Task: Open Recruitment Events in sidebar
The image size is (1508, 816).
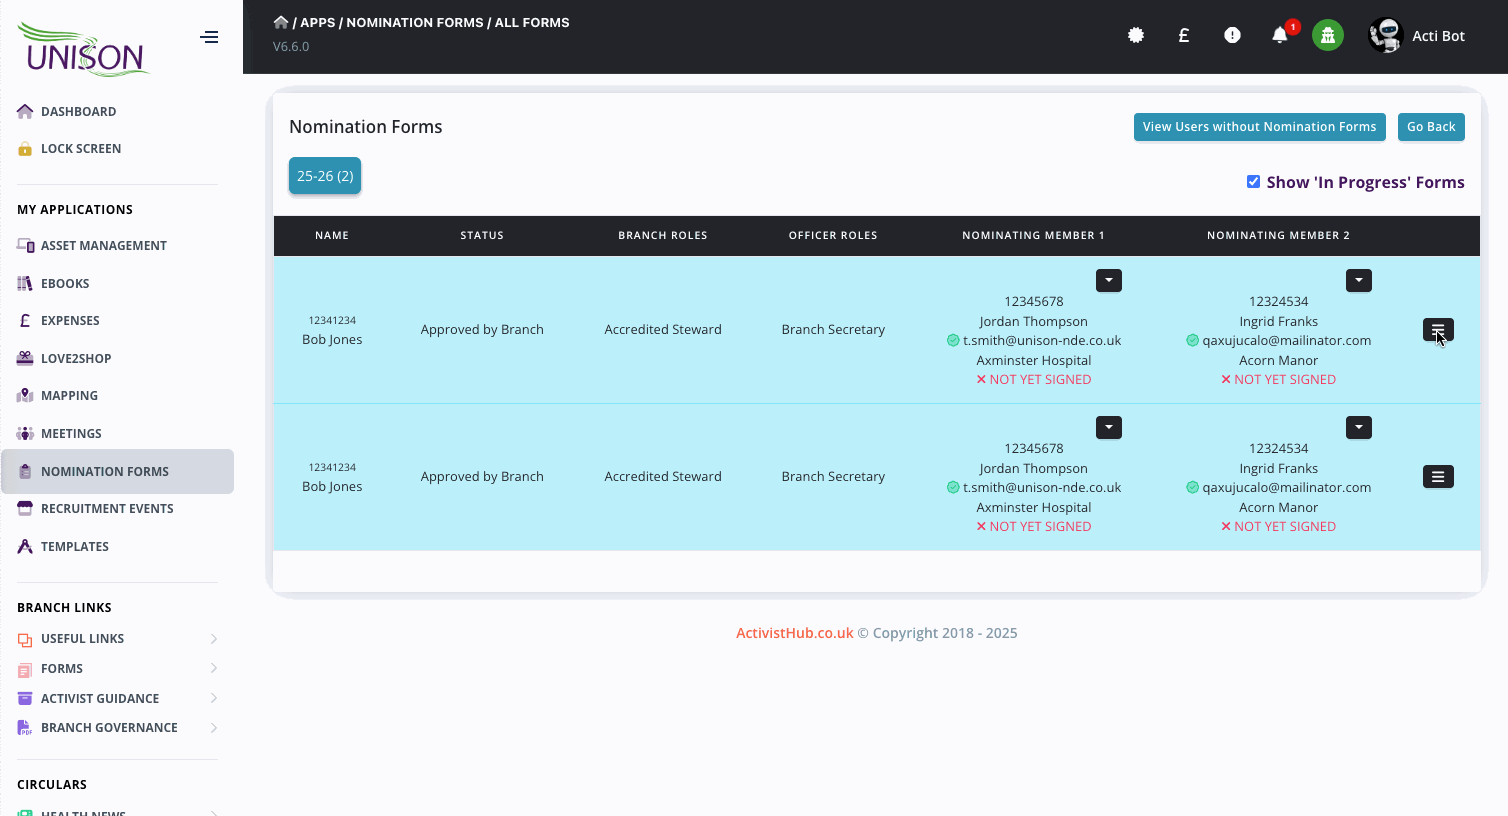Action: pyautogui.click(x=107, y=508)
